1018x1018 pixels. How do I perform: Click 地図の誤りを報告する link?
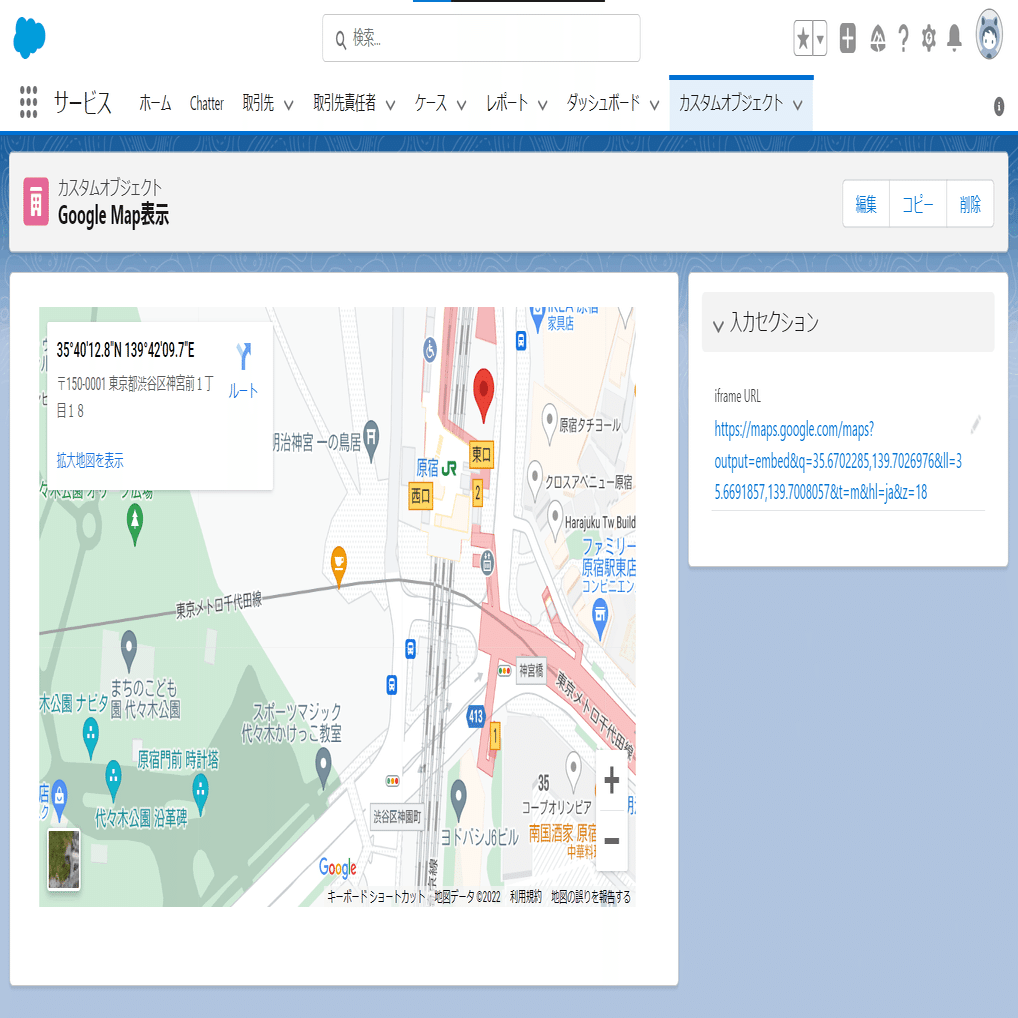pyautogui.click(x=591, y=897)
